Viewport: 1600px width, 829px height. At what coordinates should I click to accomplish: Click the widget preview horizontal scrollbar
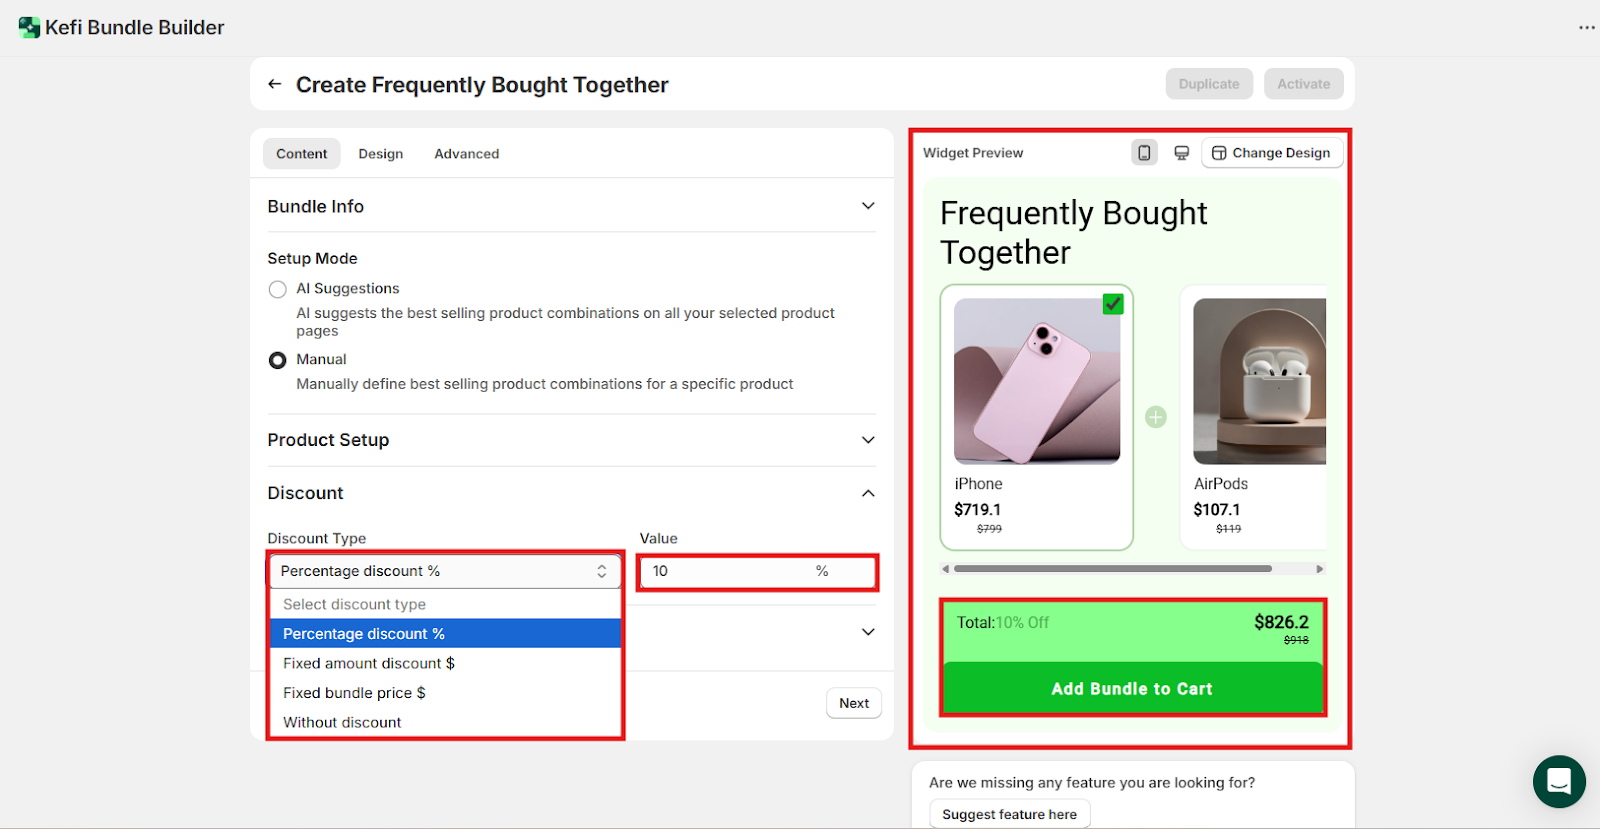tap(1112, 569)
